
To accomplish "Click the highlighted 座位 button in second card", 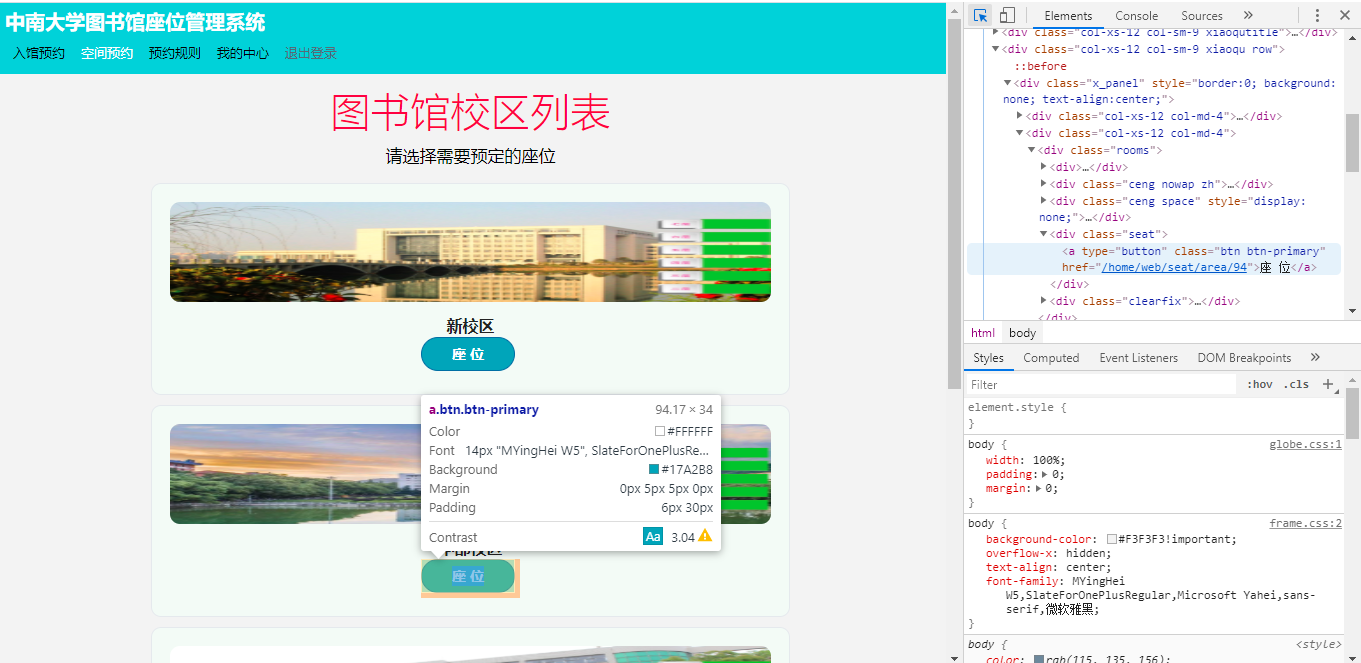I will pyautogui.click(x=468, y=576).
